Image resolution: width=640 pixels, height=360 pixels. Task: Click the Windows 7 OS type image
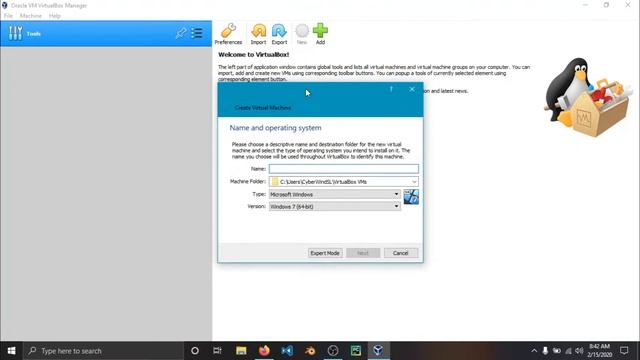pos(411,197)
